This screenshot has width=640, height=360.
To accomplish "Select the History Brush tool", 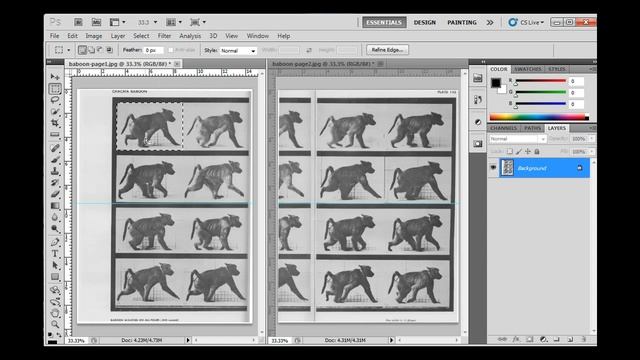I will click(x=55, y=182).
